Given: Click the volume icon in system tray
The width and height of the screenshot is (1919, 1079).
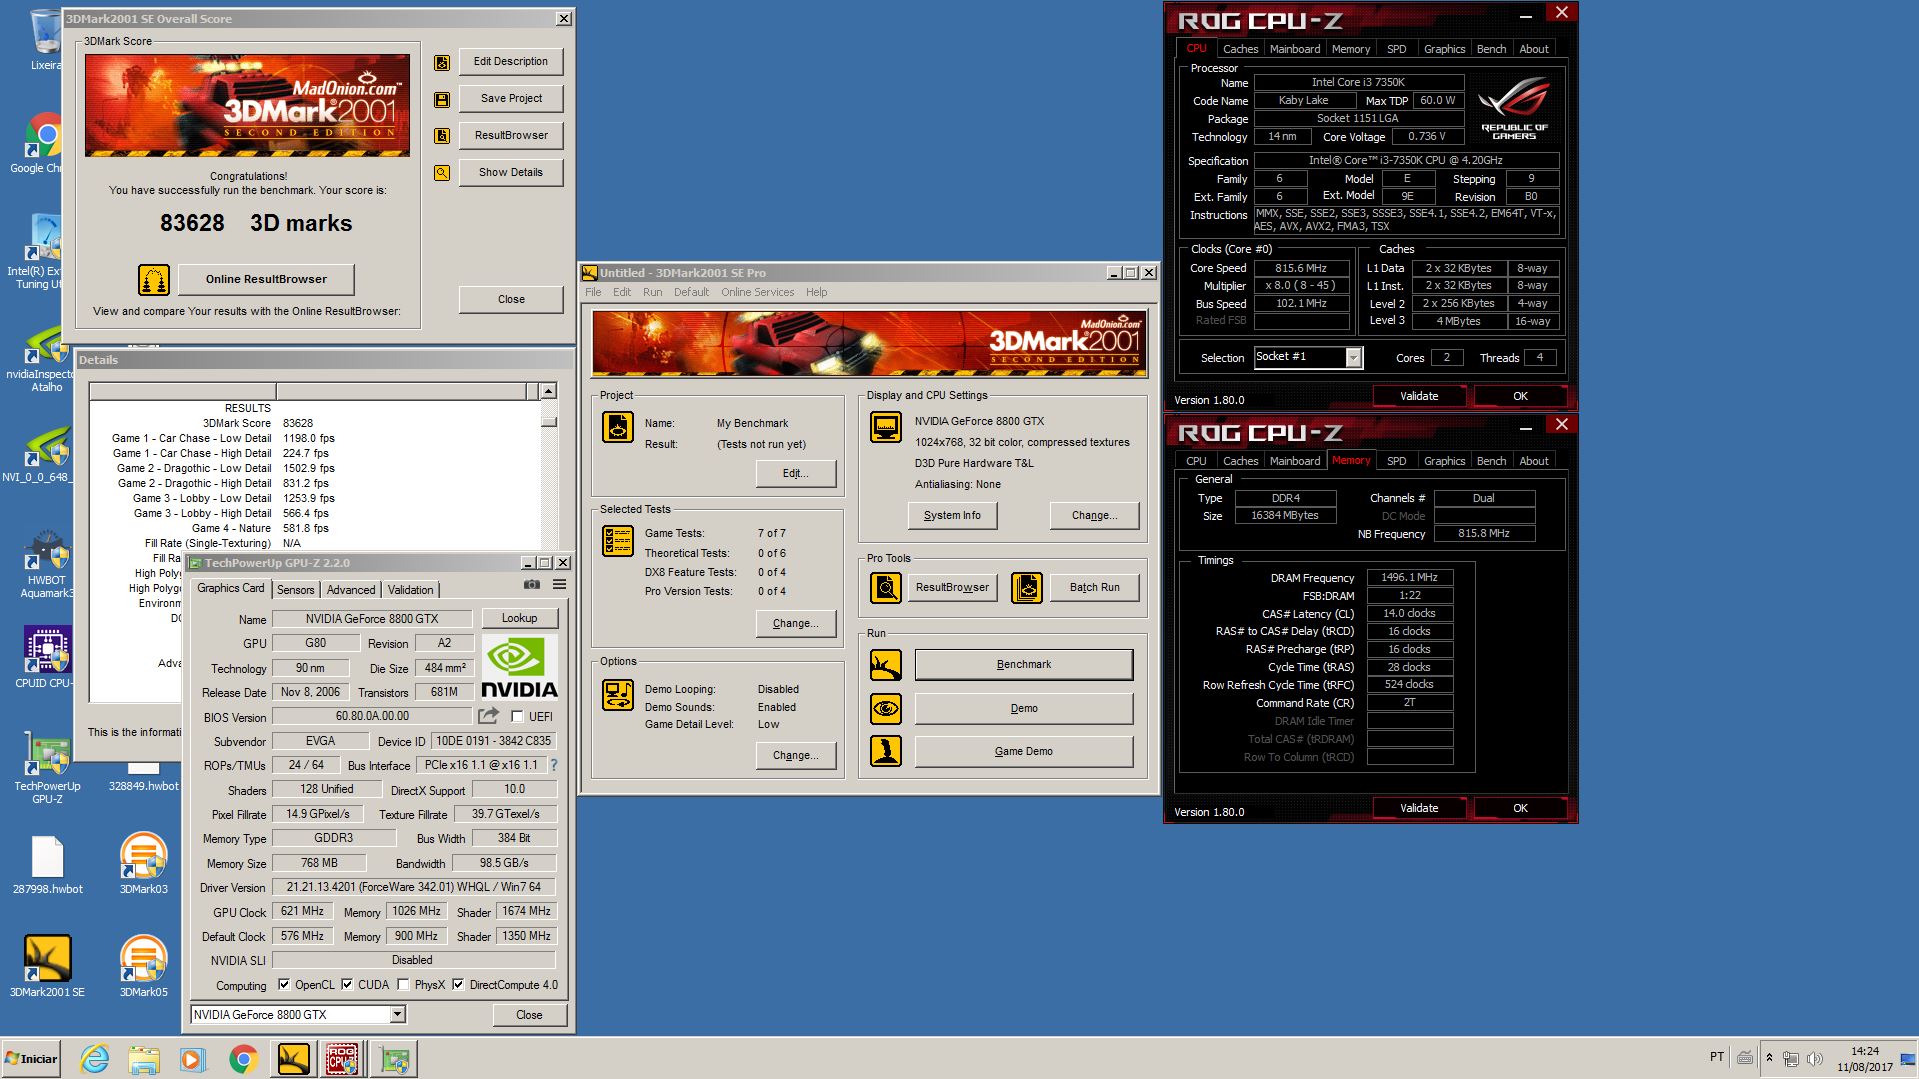Looking at the screenshot, I should pyautogui.click(x=1815, y=1058).
